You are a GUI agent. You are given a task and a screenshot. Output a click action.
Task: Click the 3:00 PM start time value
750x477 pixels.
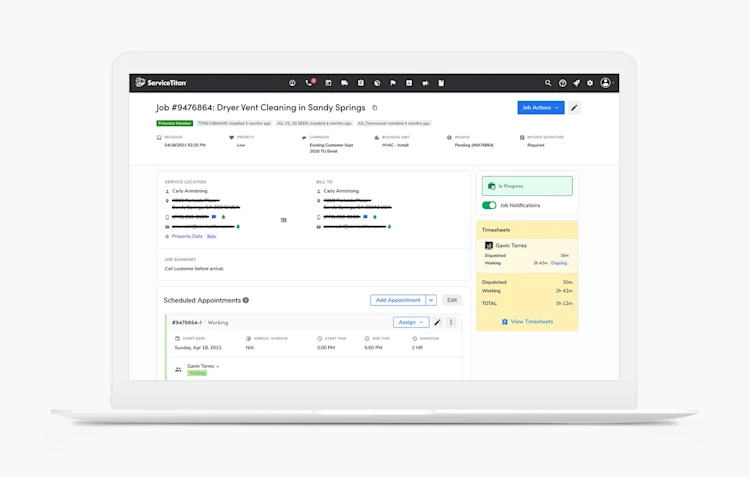click(x=326, y=348)
